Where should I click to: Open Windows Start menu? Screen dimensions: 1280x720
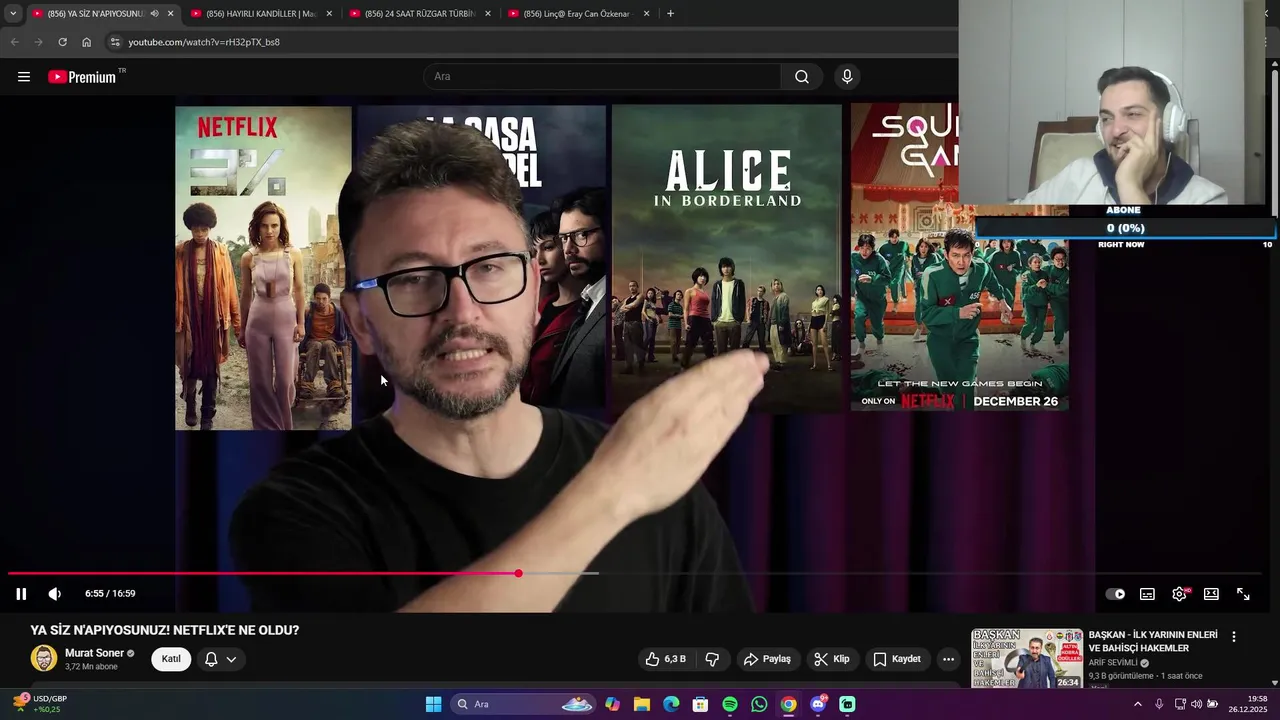[x=433, y=704]
